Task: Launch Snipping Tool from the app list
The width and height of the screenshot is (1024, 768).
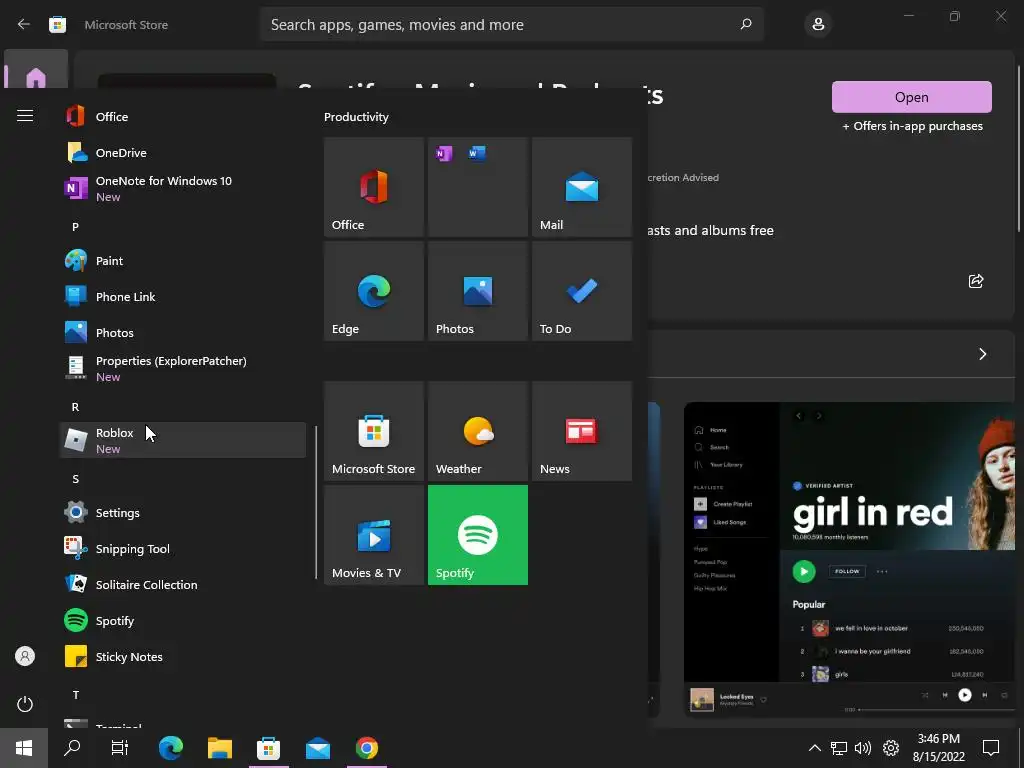Action: coord(183,549)
